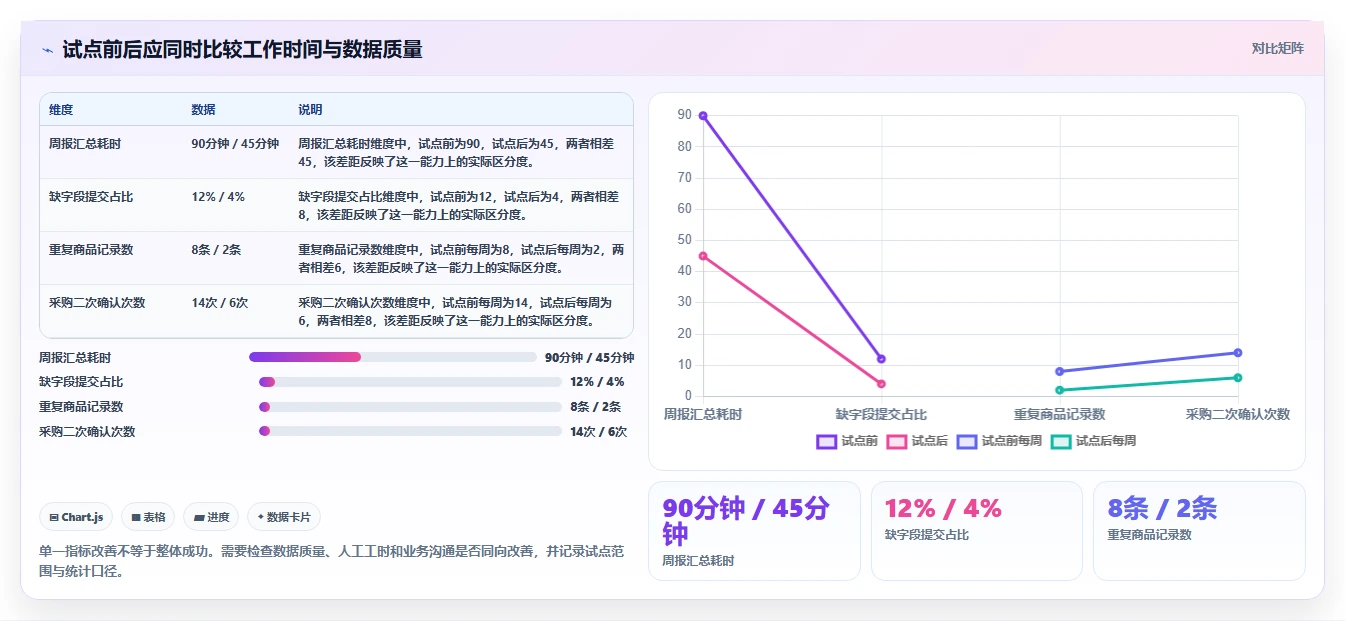The width and height of the screenshot is (1345, 621).
Task: Click the table value 90分钟 / 45分钟
Action: (x=235, y=144)
